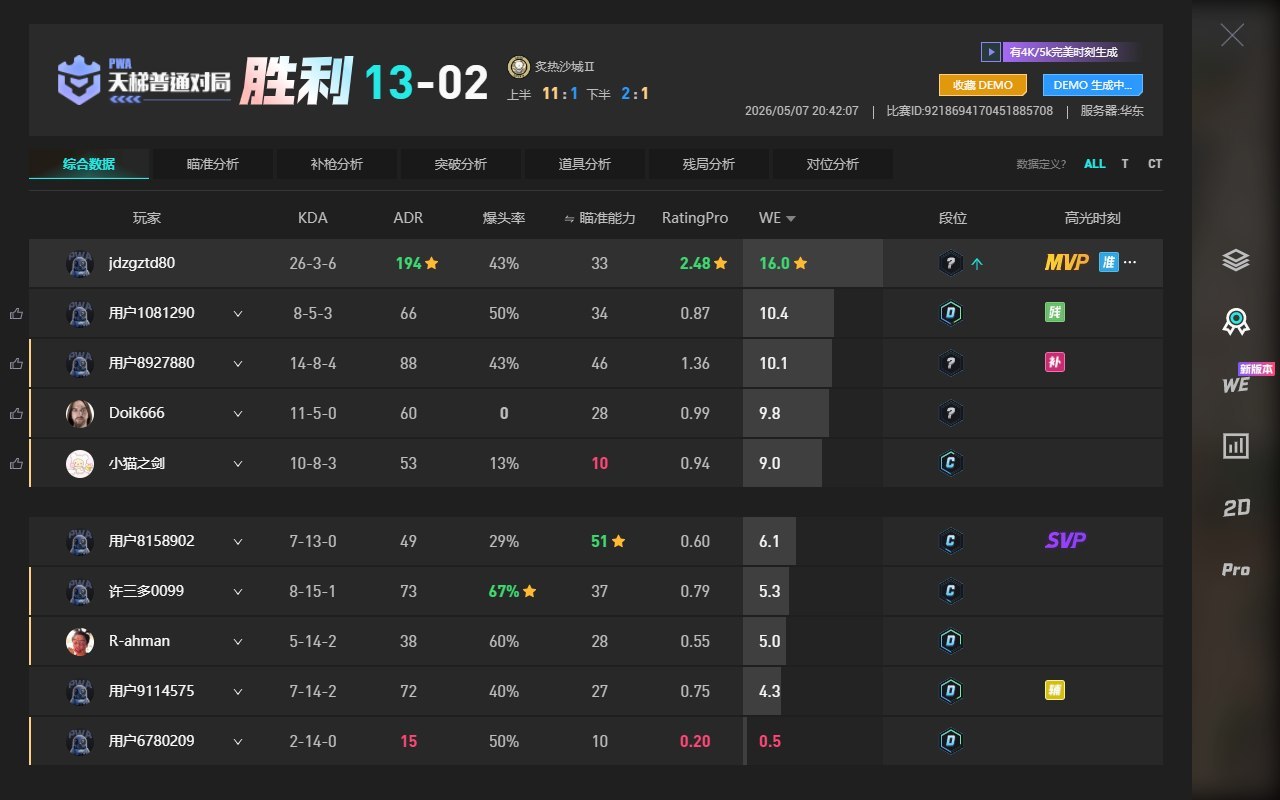The height and width of the screenshot is (800, 1280).
Task: Click 收藏 DEMO button
Action: [x=983, y=85]
